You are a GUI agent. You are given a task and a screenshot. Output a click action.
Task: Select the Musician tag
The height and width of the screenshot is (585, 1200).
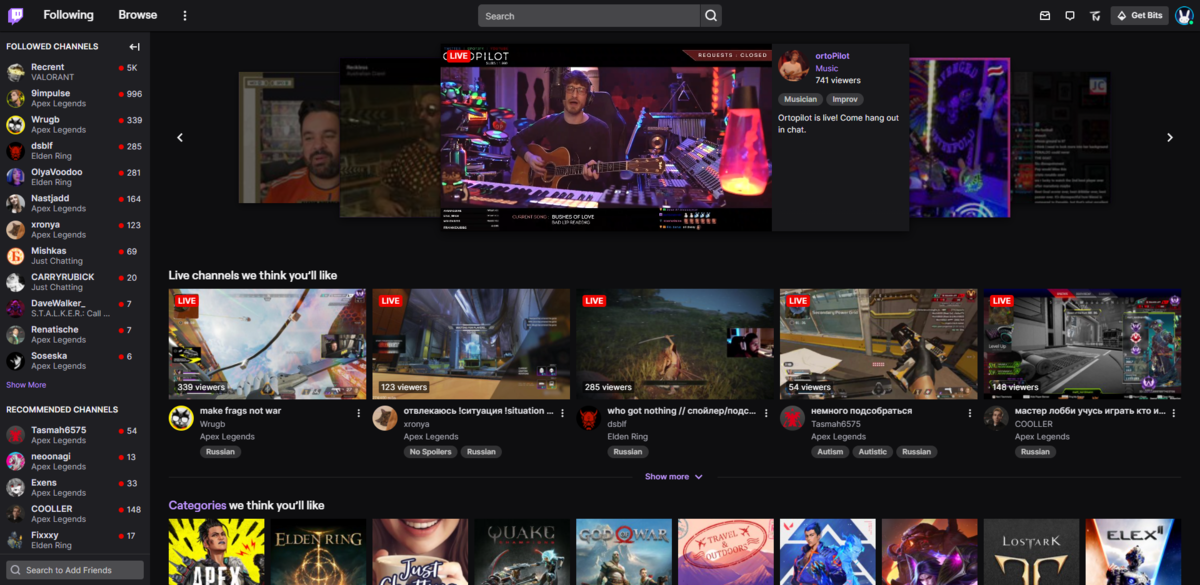click(x=800, y=99)
